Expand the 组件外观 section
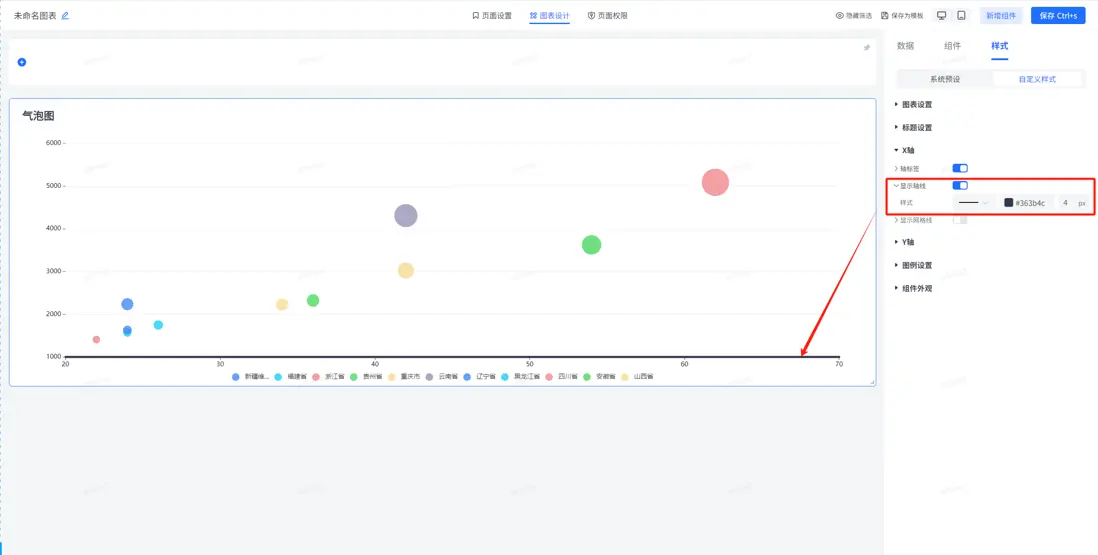Viewport: 1098px width, 555px height. click(914, 288)
